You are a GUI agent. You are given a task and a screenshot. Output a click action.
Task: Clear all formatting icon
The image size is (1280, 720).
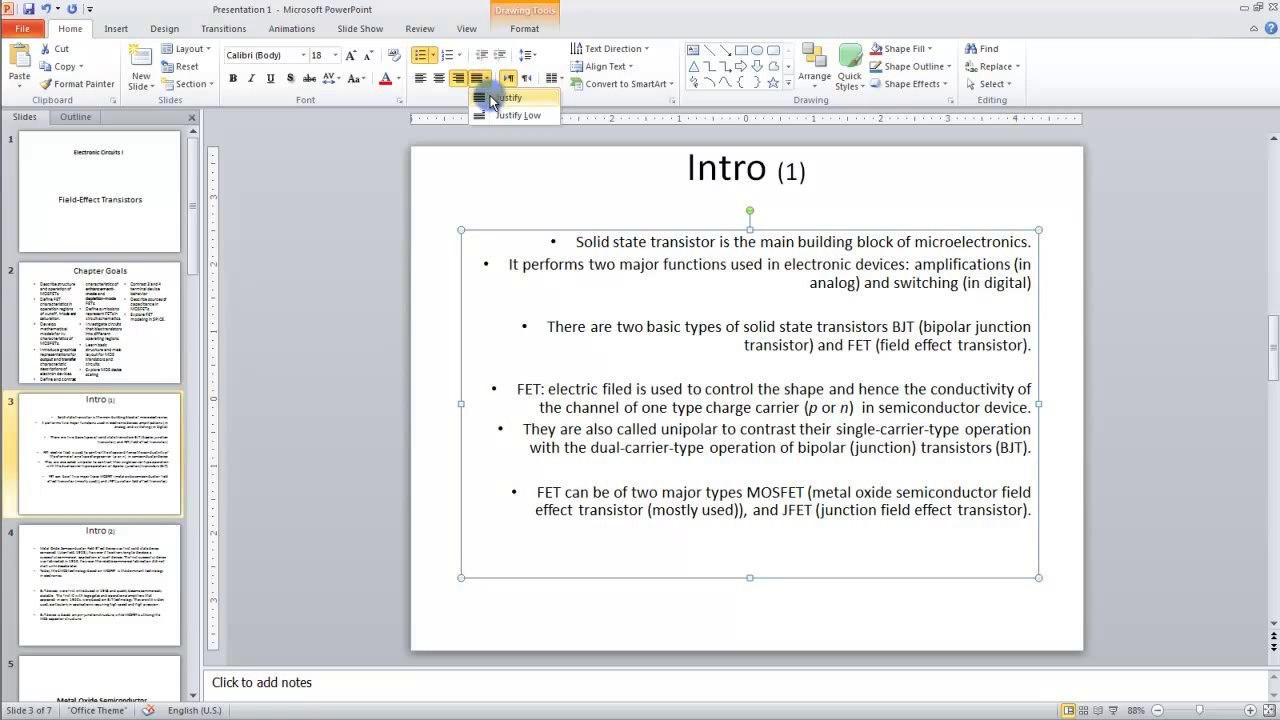(x=394, y=55)
